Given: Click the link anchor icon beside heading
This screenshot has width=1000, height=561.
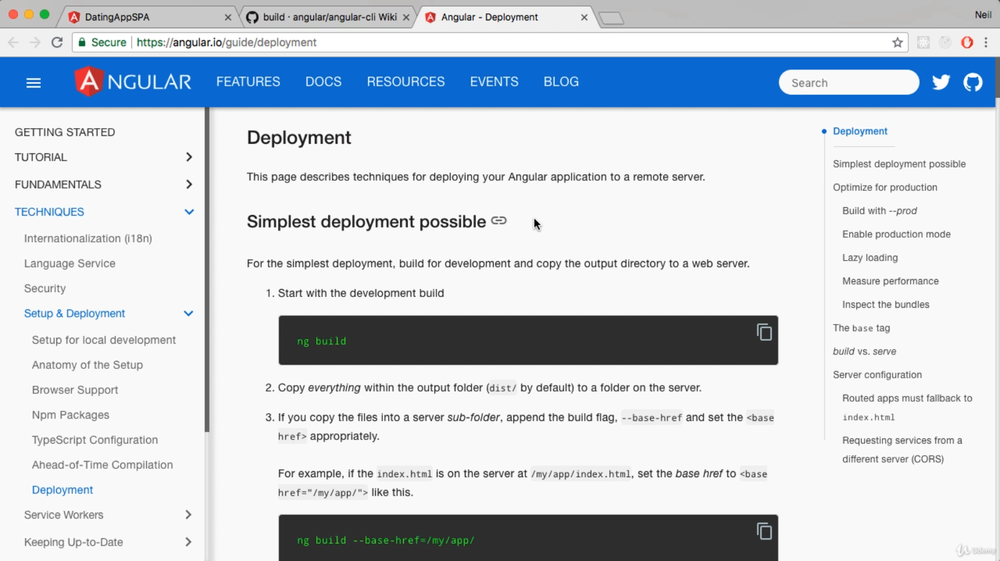Looking at the screenshot, I should [499, 221].
